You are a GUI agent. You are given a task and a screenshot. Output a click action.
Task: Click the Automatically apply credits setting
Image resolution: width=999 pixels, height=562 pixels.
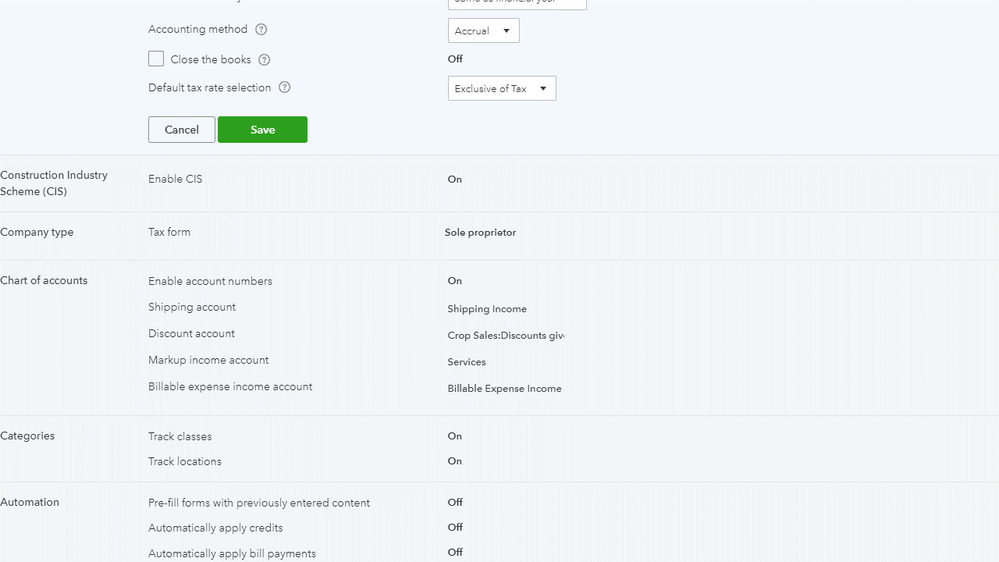click(x=215, y=528)
